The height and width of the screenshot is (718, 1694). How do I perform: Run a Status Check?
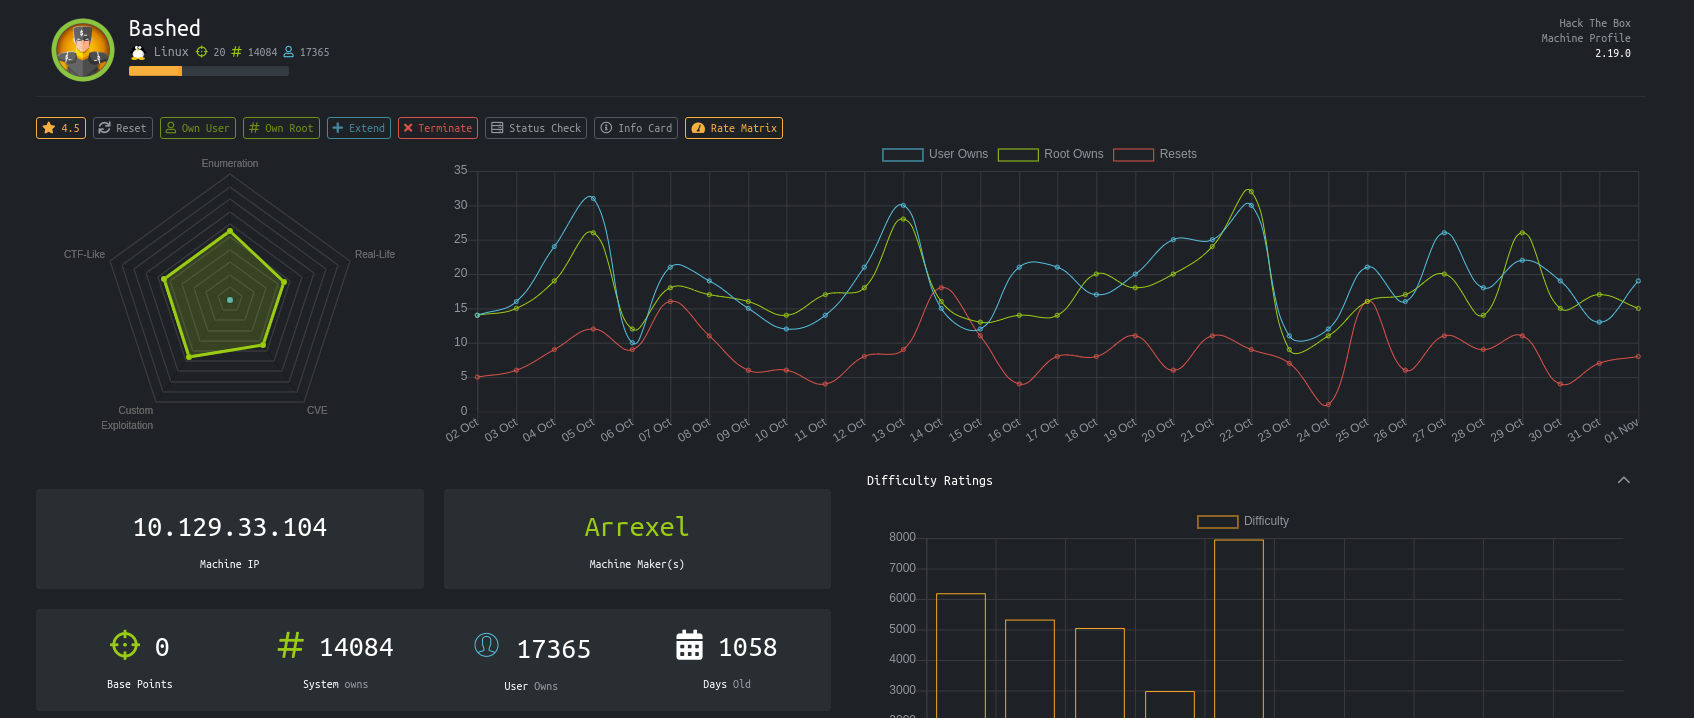click(x=536, y=128)
